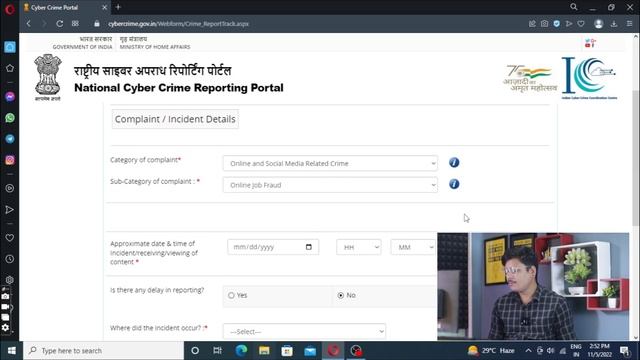Open sidebar flow send icon
The height and width of the screenshot is (360, 640).
coord(10,210)
